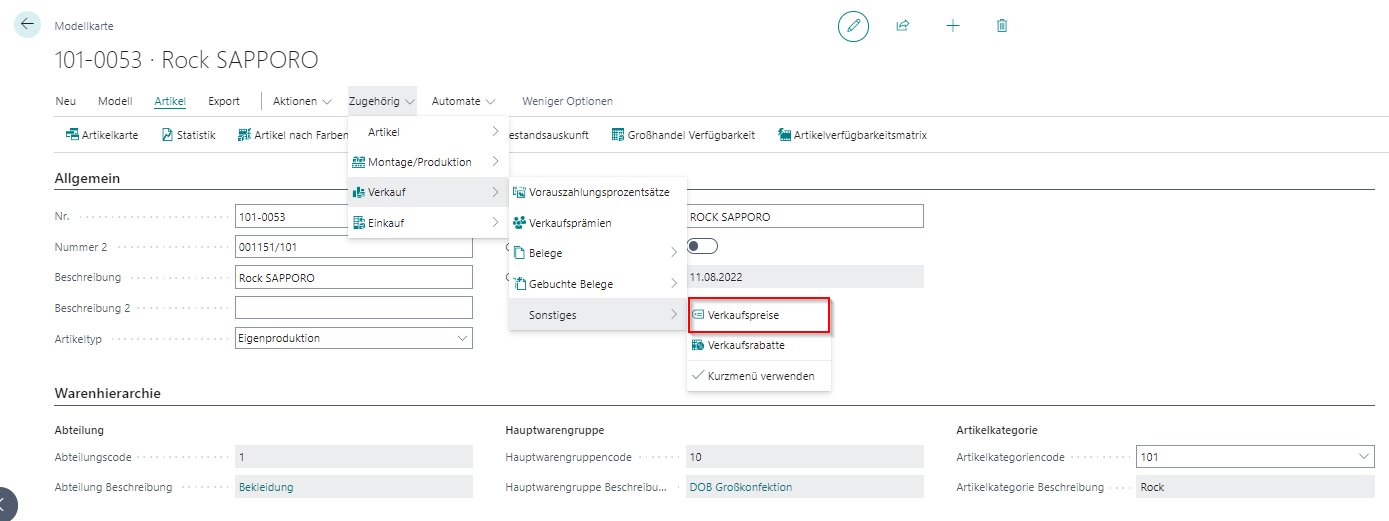Click the share icon
Viewport: 1389px width, 521px height.
coord(903,26)
